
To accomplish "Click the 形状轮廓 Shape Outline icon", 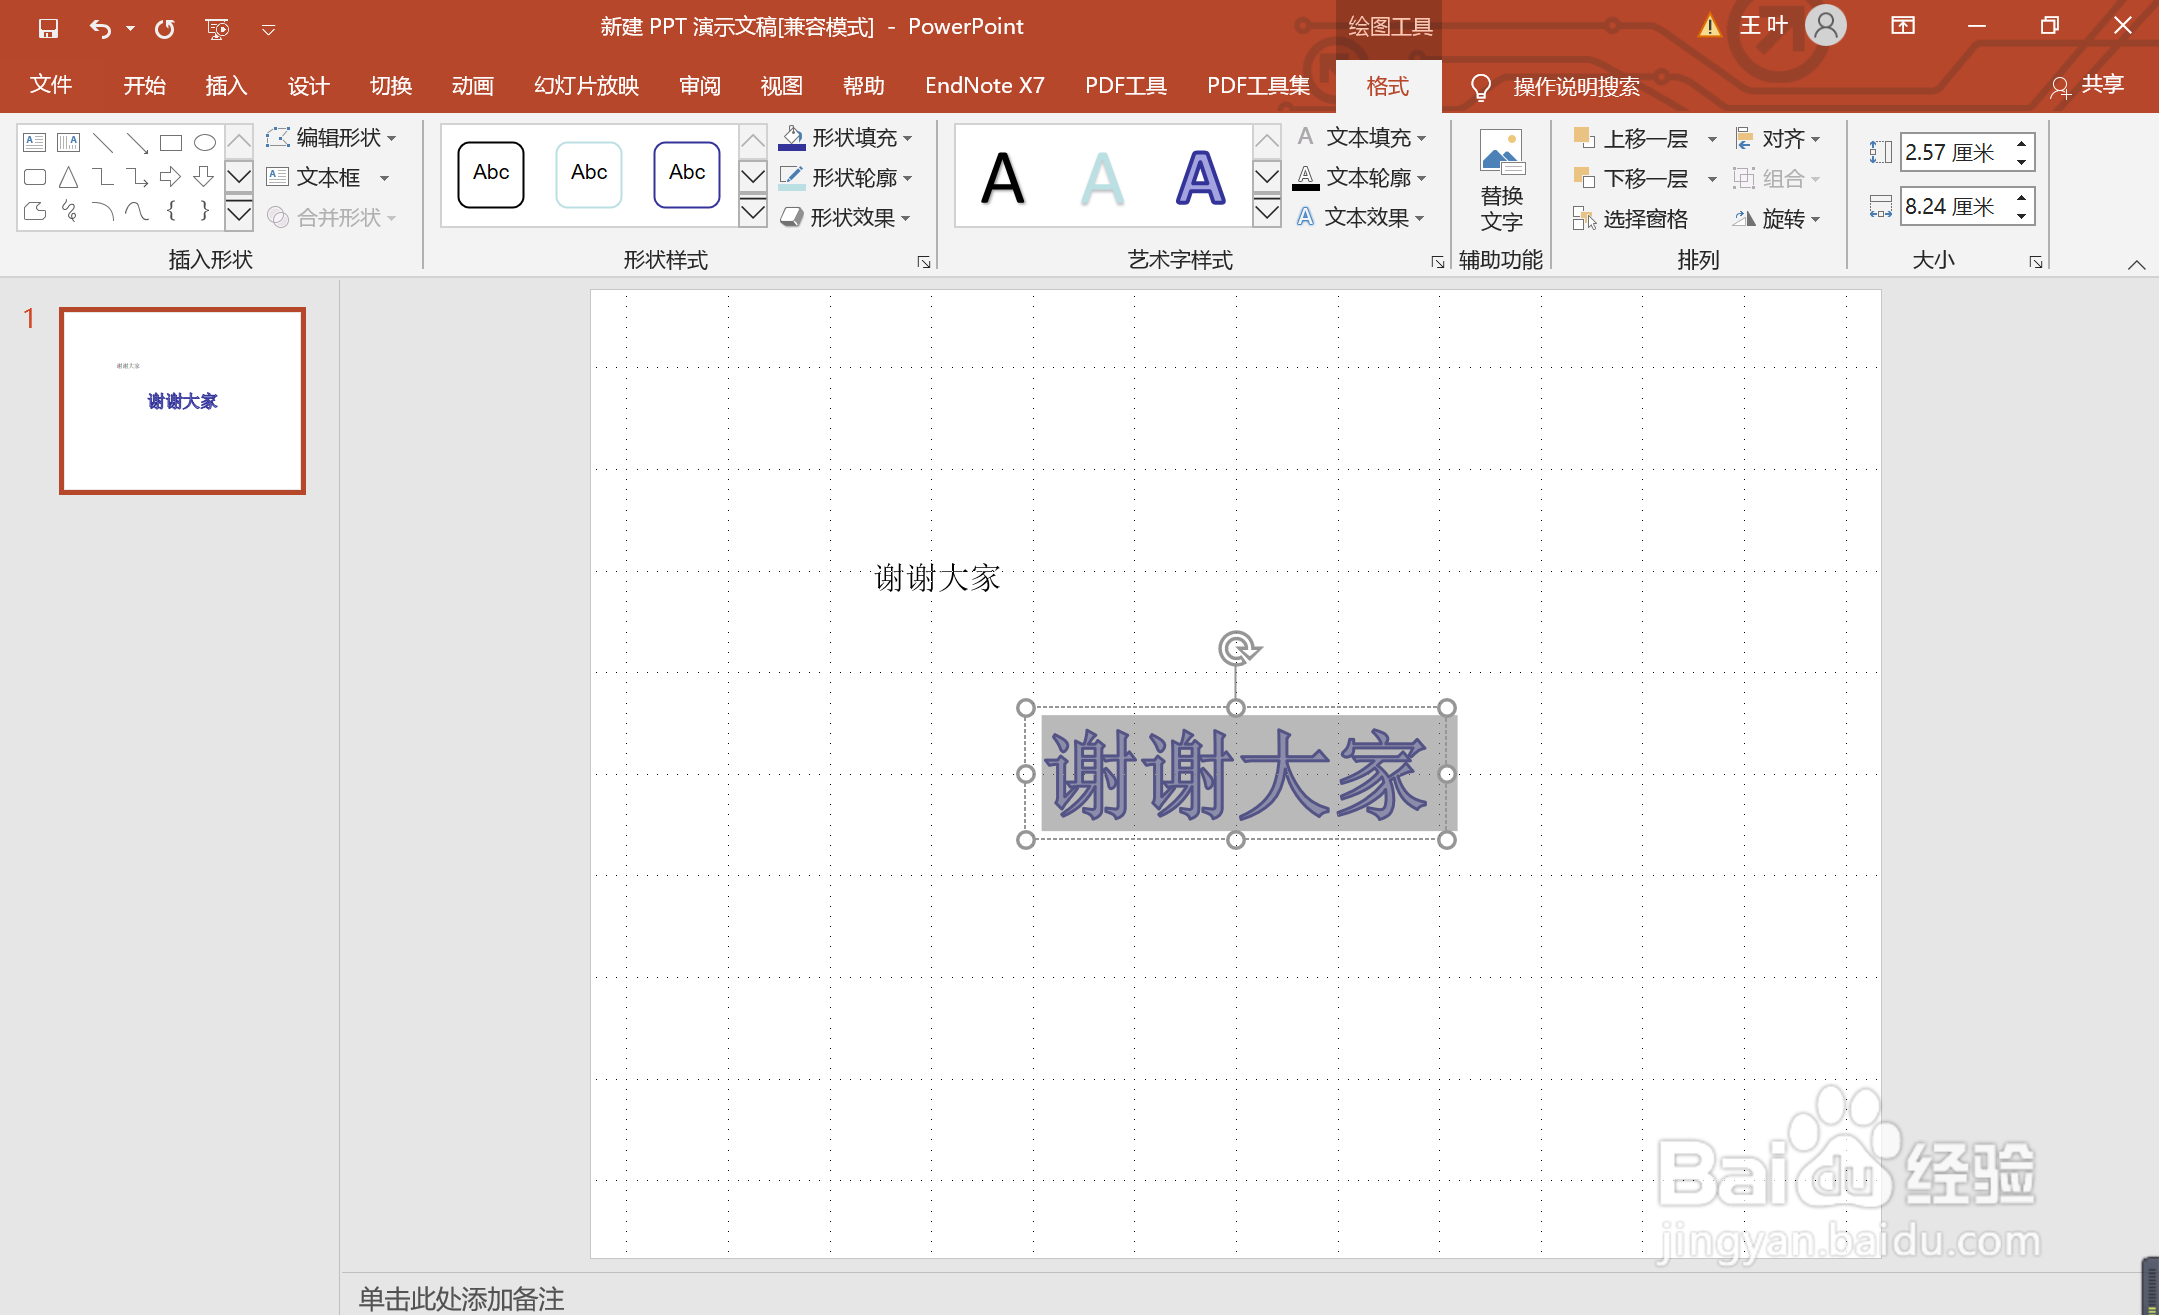I will pos(791,177).
